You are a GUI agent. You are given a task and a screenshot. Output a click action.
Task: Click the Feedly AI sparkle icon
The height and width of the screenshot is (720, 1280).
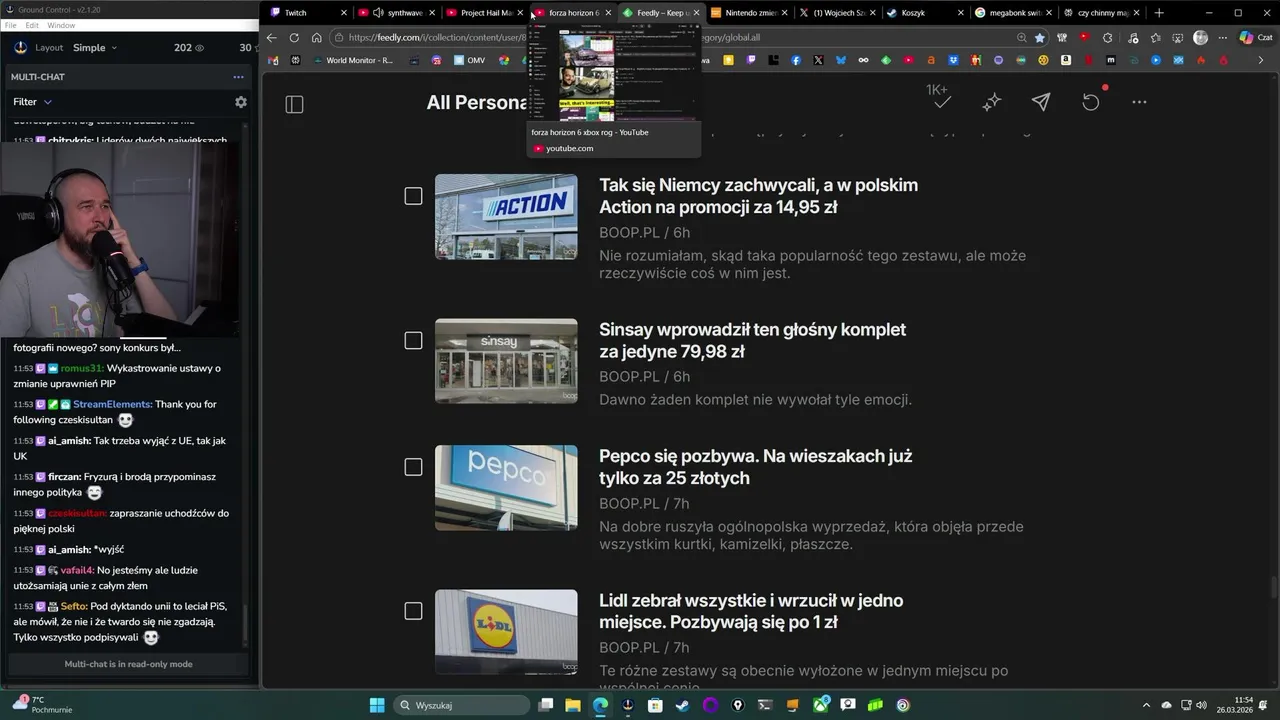(991, 102)
